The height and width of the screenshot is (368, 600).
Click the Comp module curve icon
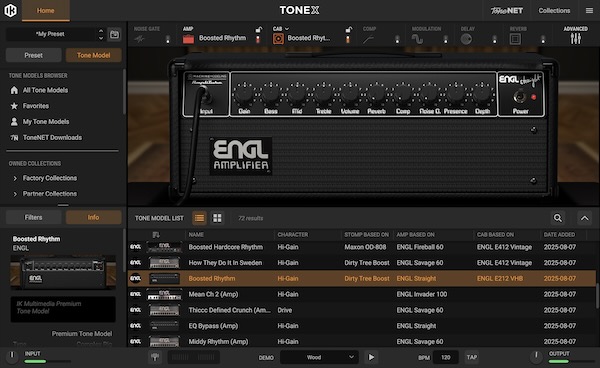pos(368,39)
